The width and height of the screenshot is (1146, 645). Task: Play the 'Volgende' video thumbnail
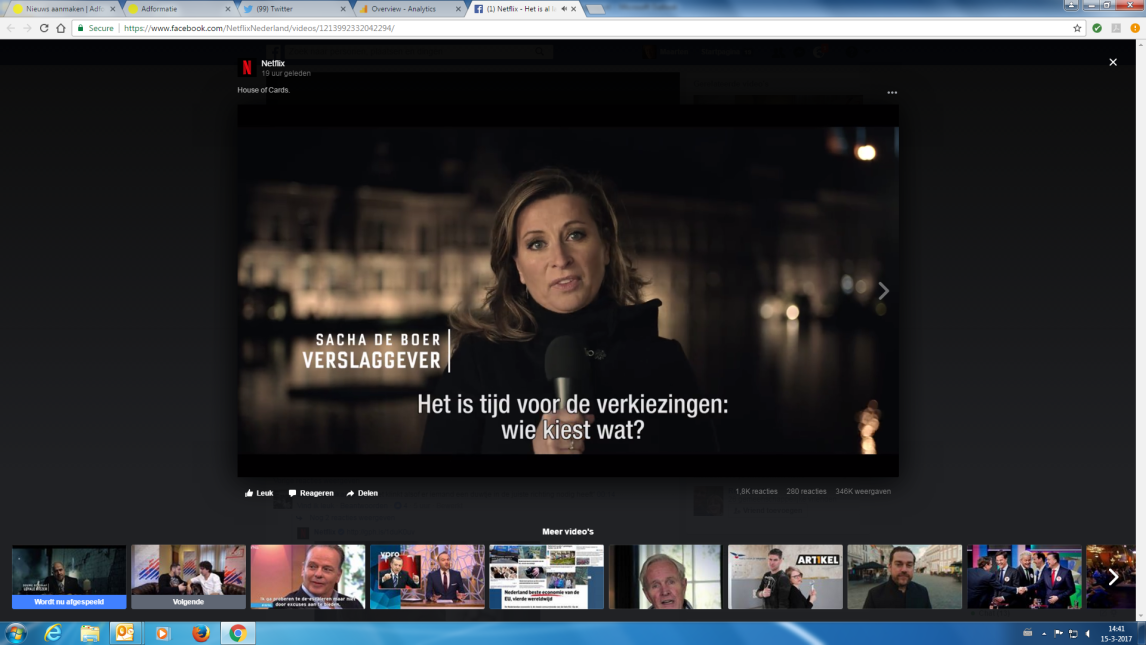(188, 576)
